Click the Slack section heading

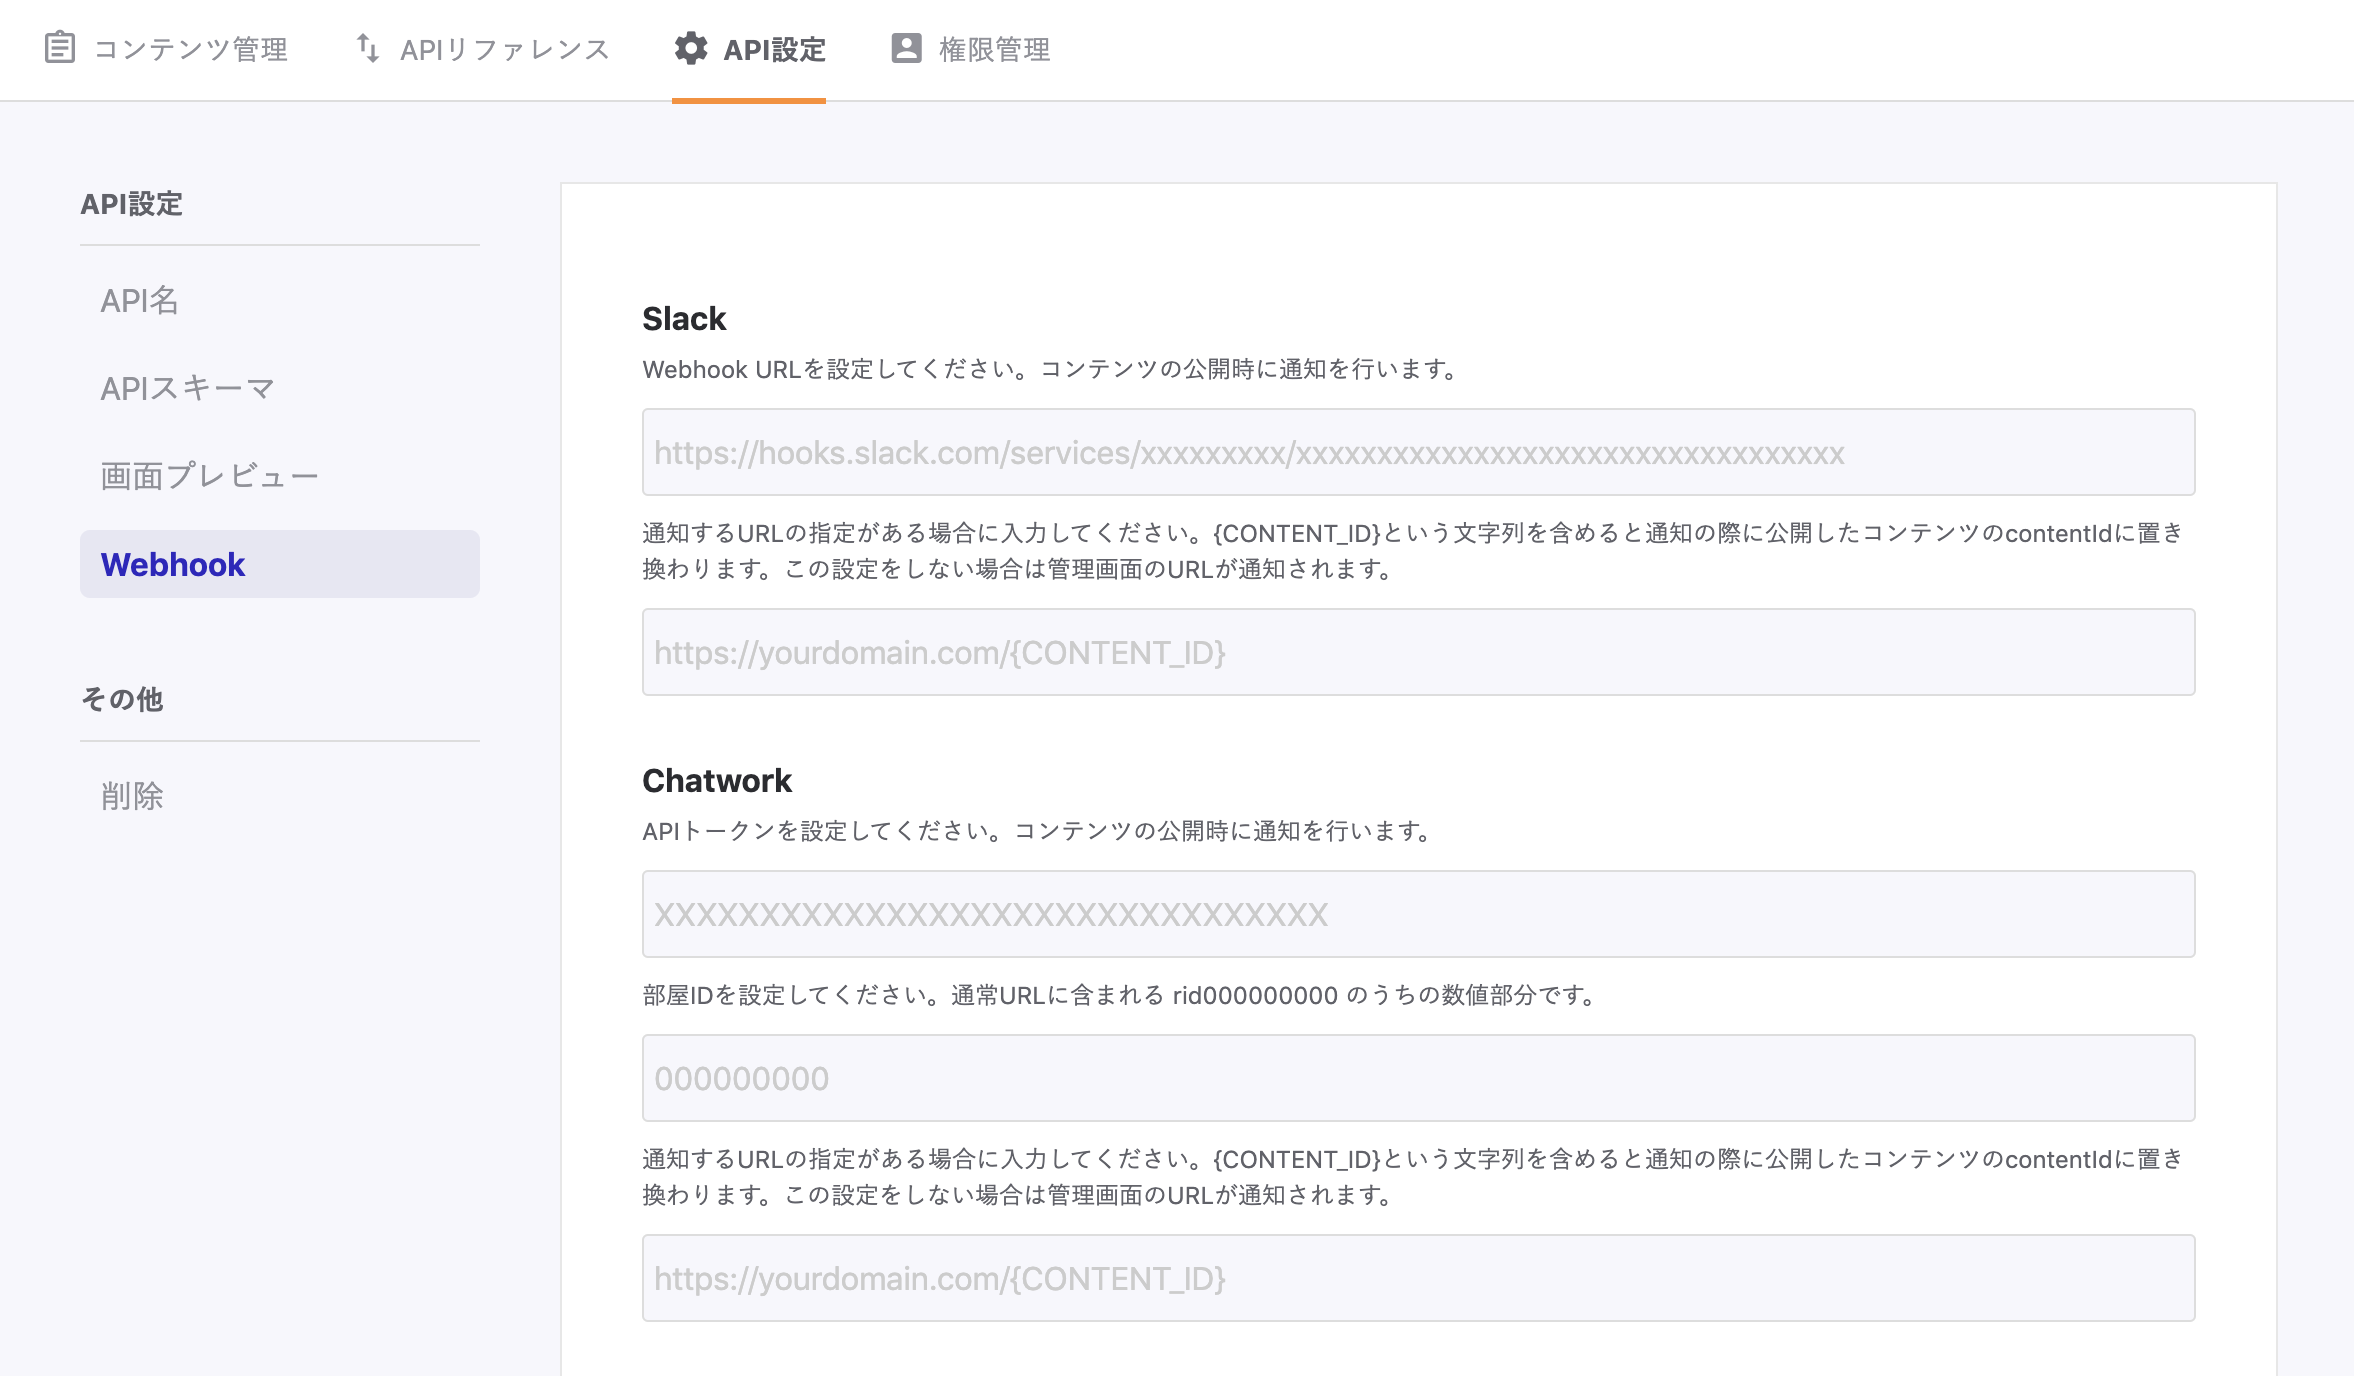tap(684, 319)
